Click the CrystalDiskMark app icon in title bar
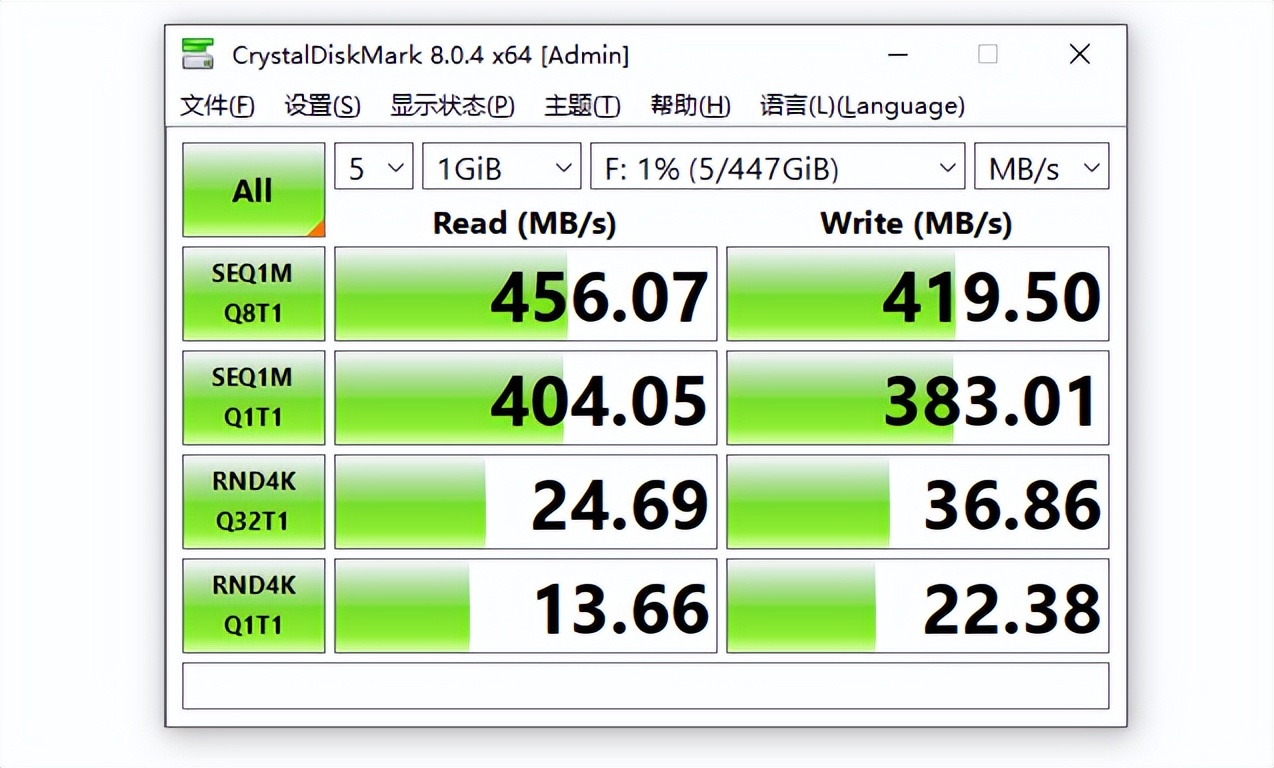 [198, 54]
